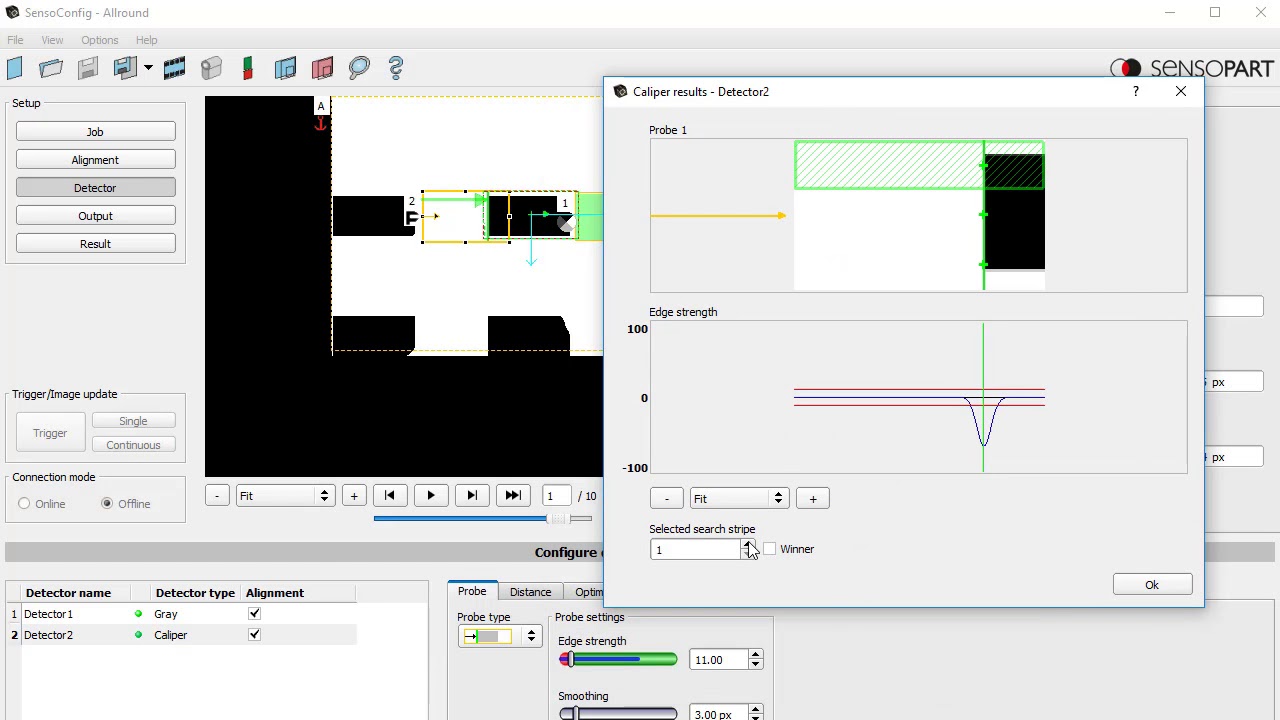1280x720 pixels.
Task: Zoom out main image with minus button
Action: pos(217,496)
